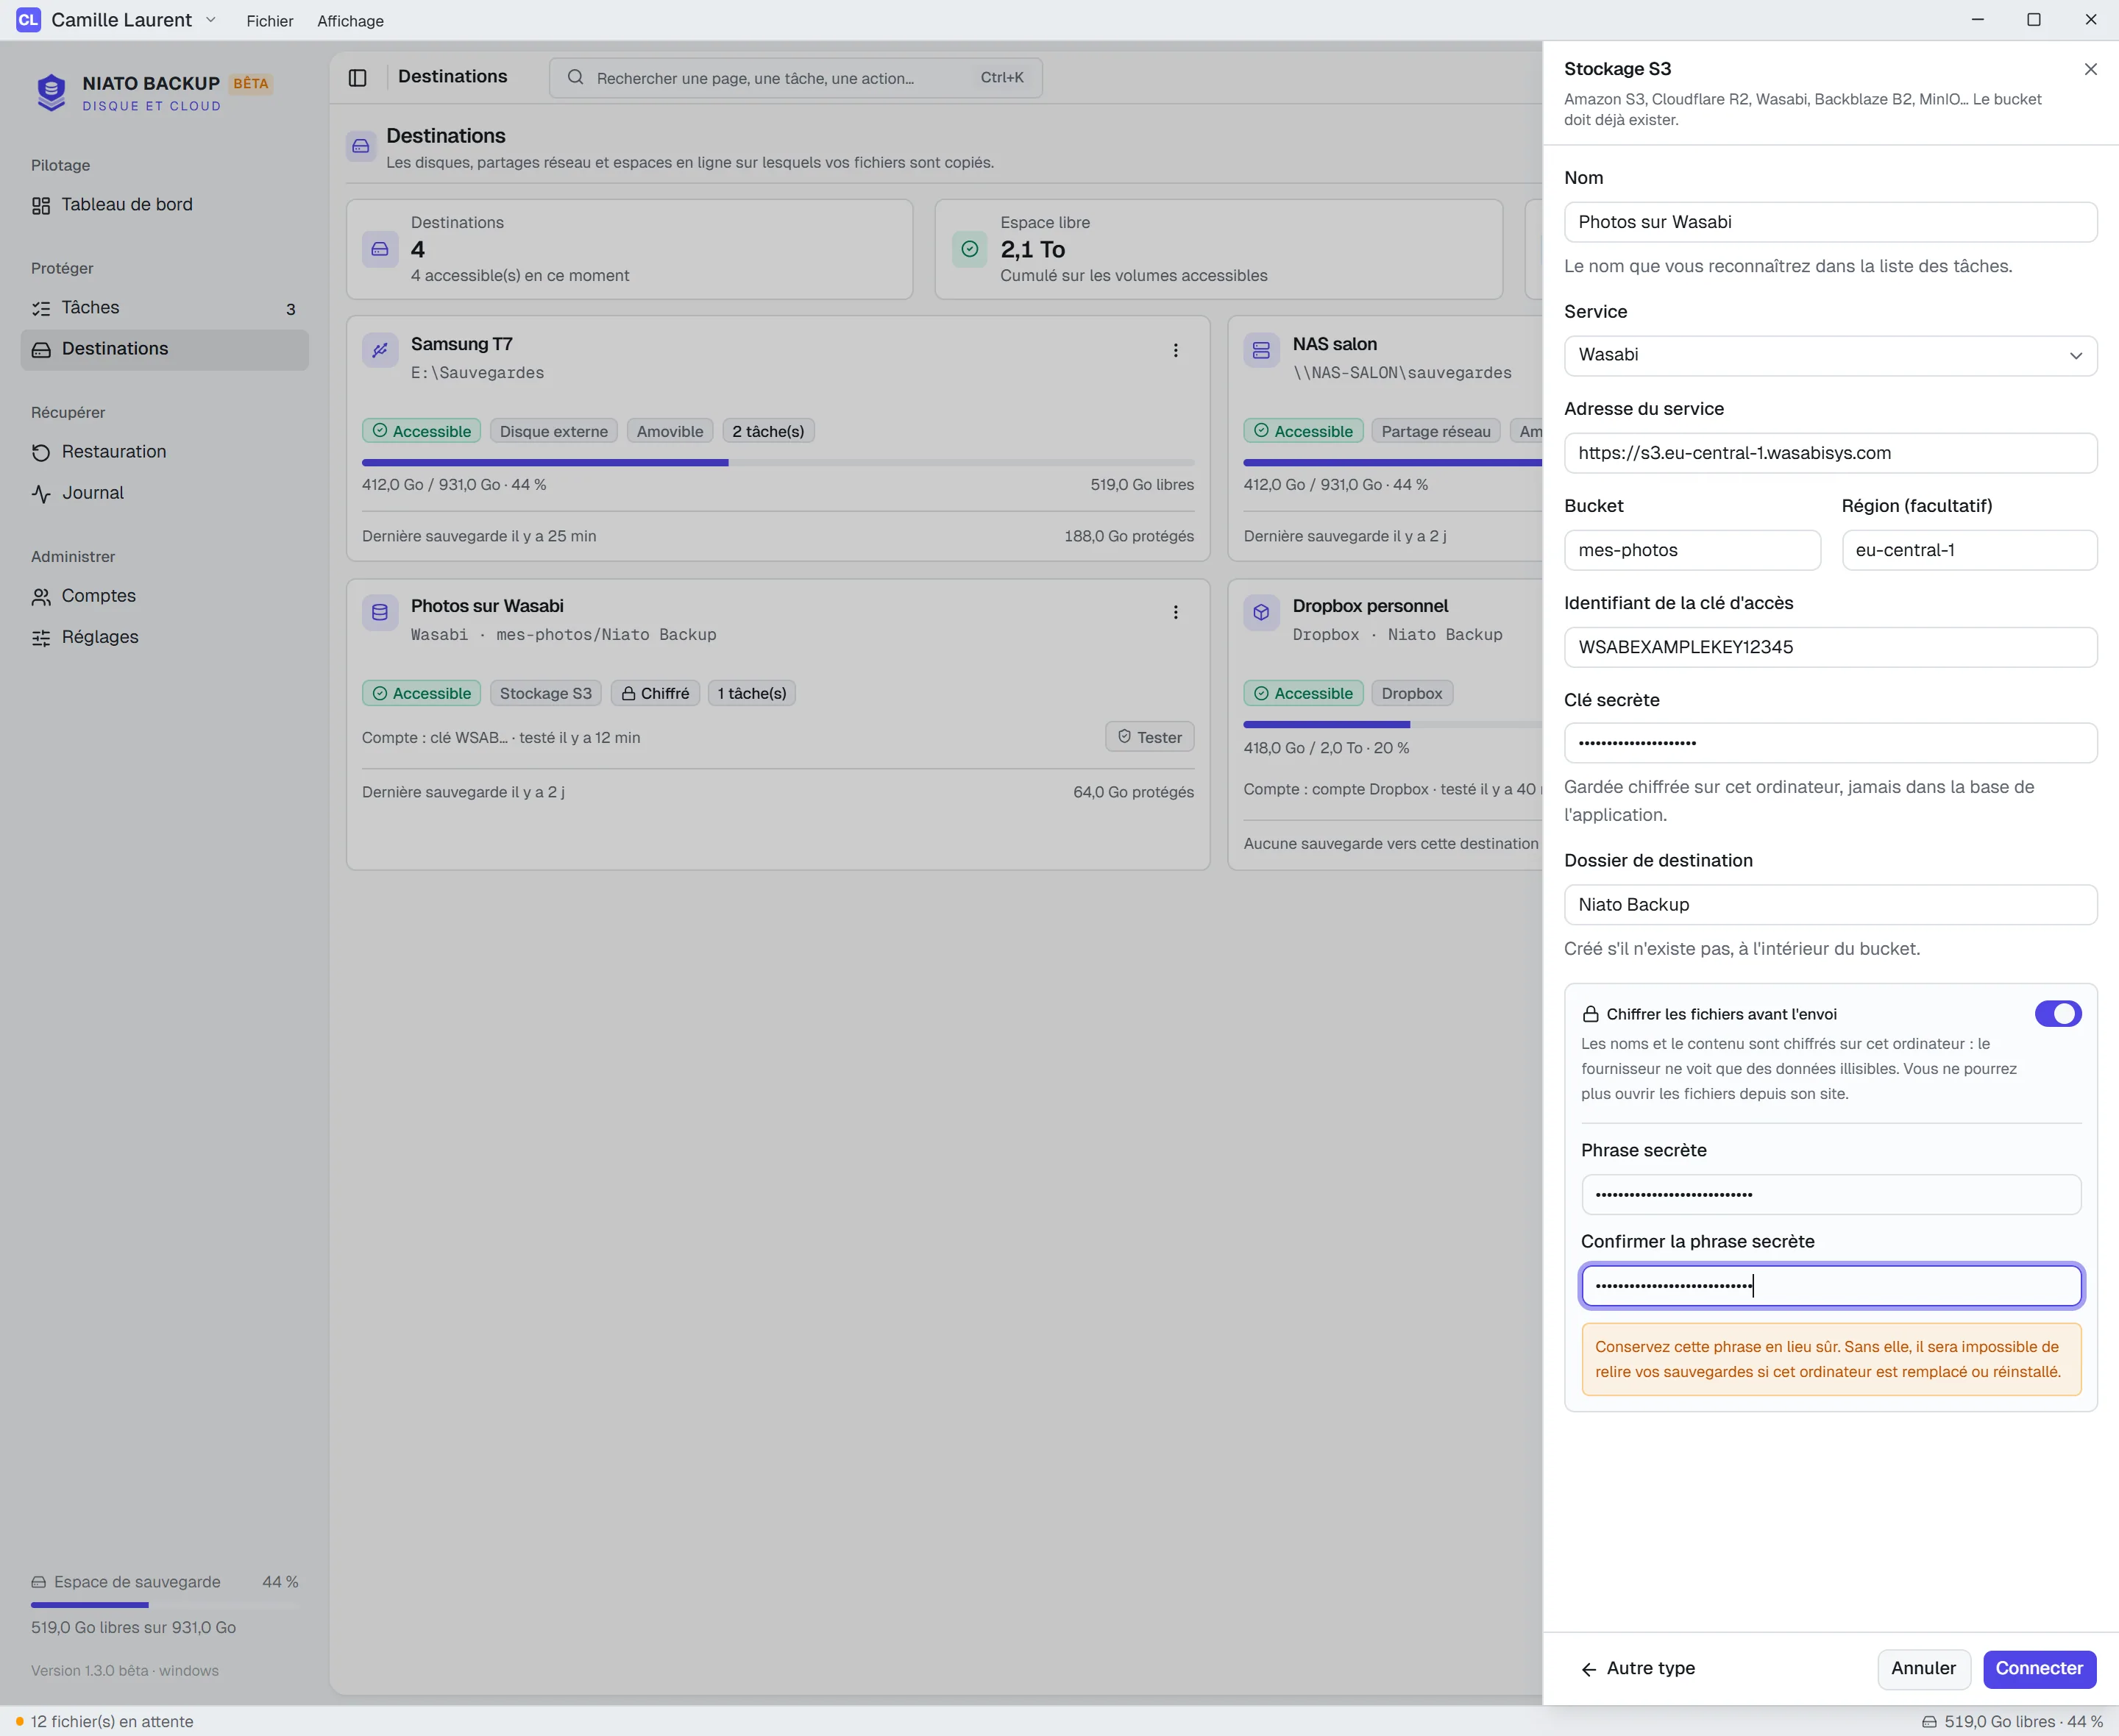
Task: Open the Affichage menu
Action: coord(350,21)
